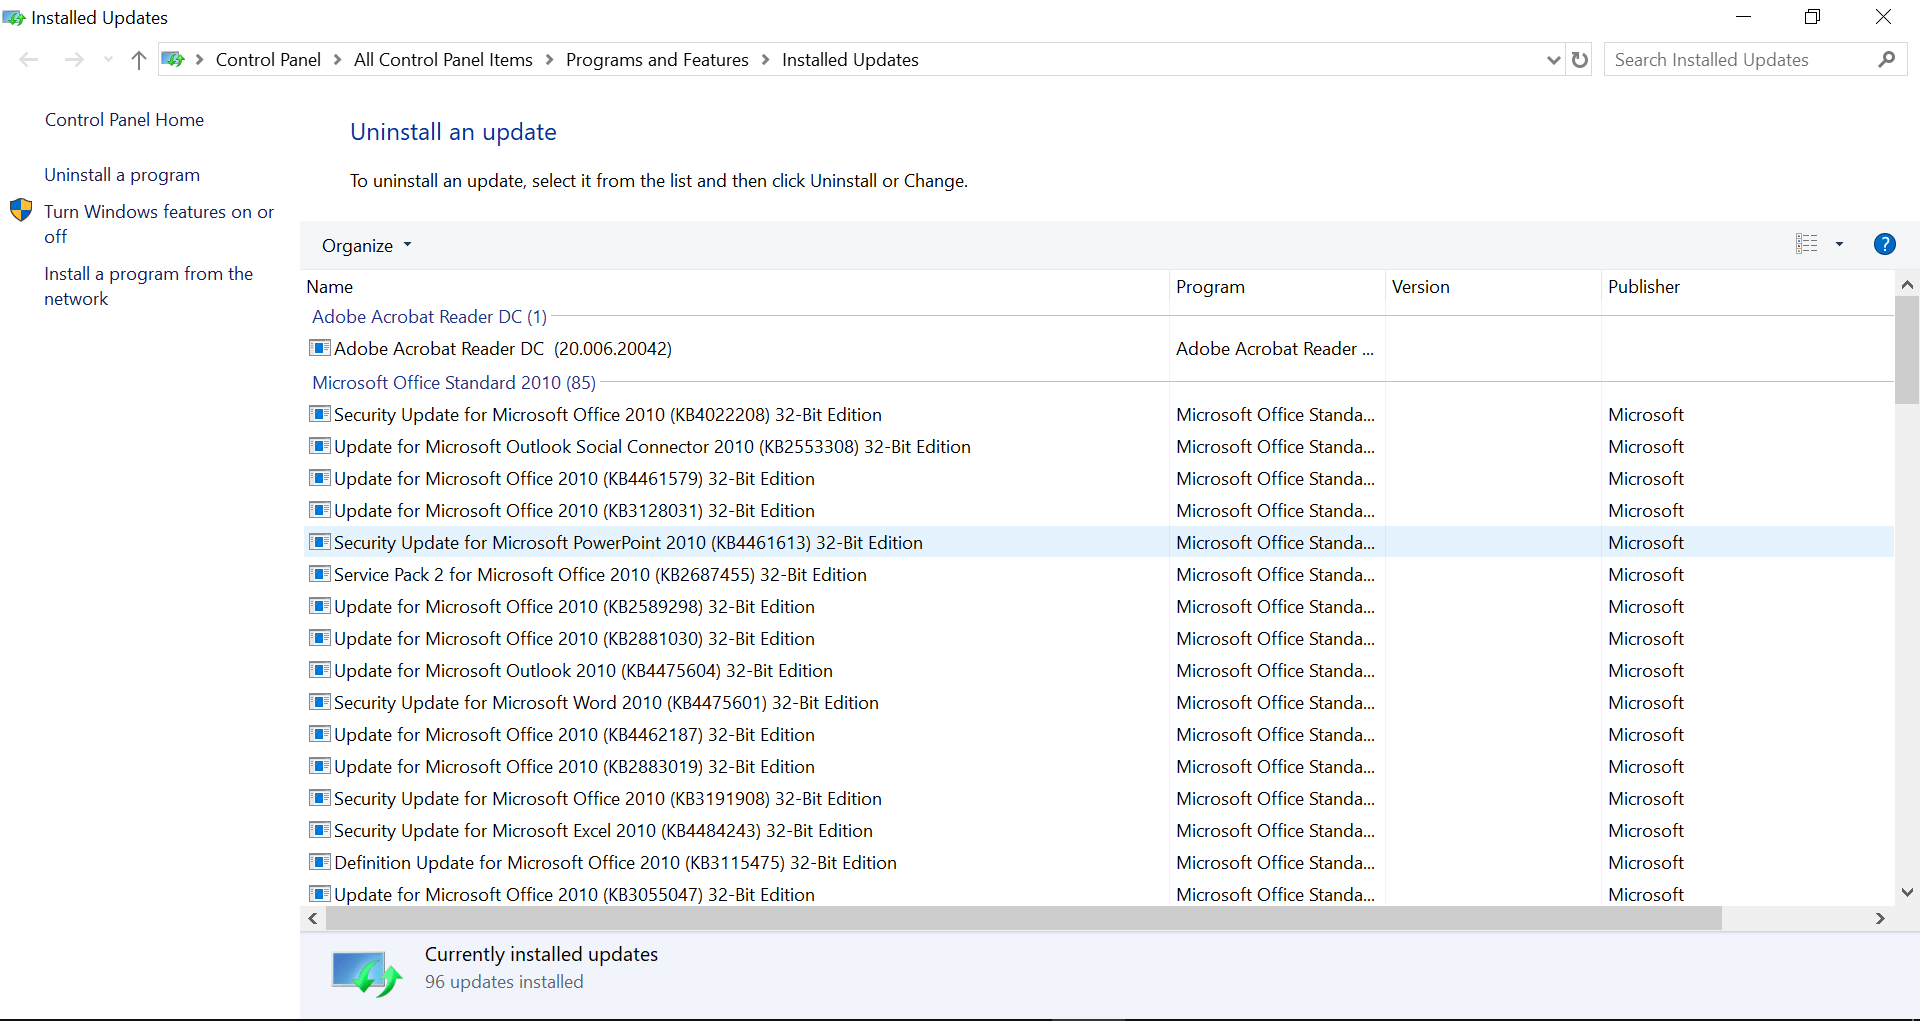Click vertical scrollbar up arrow

[1907, 285]
